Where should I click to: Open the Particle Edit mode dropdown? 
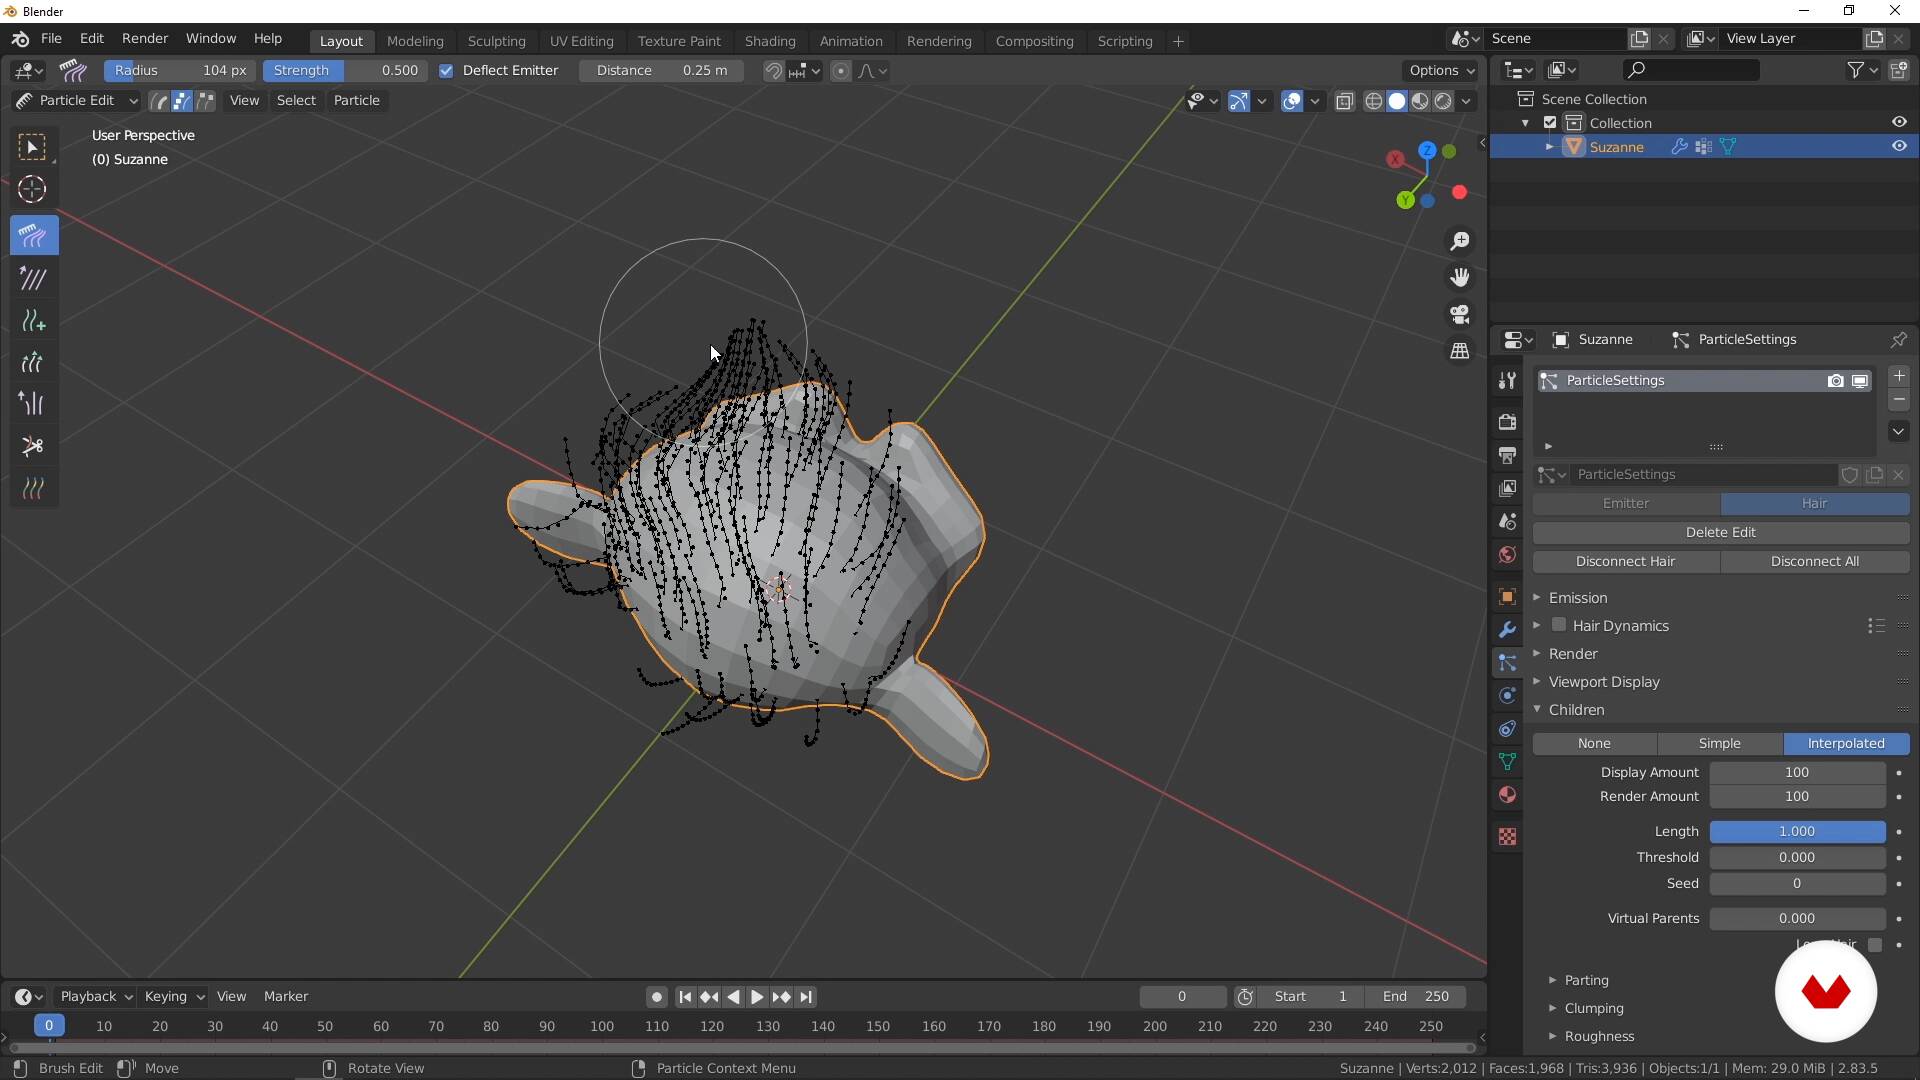coord(76,100)
